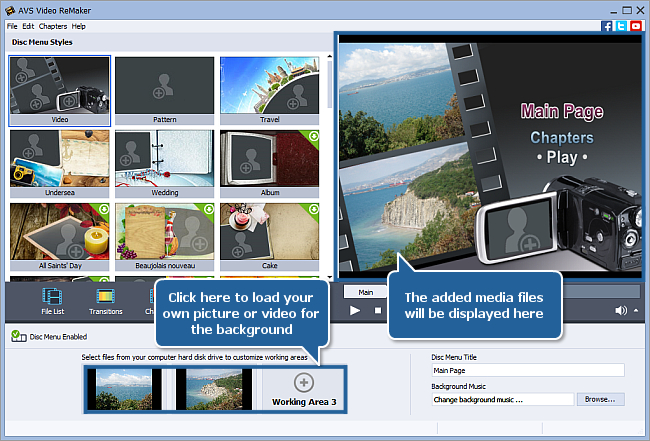
Task: Open the Chapters menu
Action: point(53,26)
